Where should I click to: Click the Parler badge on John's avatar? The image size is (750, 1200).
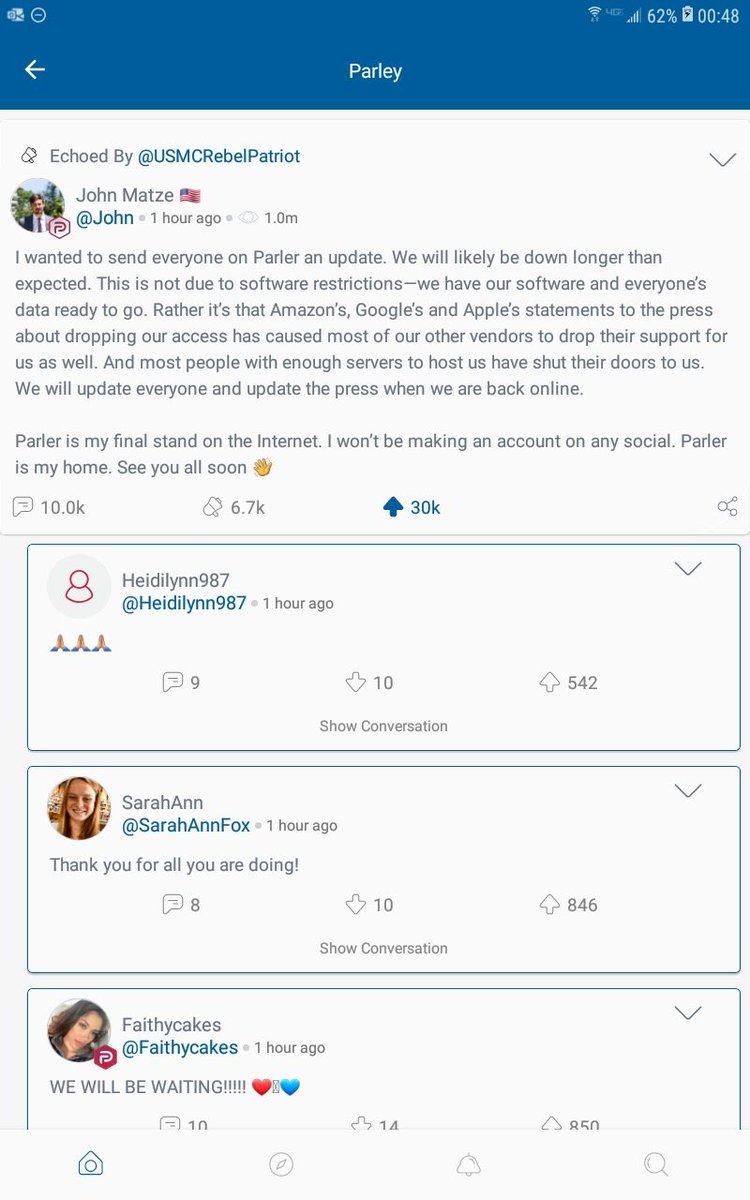pyautogui.click(x=57, y=231)
